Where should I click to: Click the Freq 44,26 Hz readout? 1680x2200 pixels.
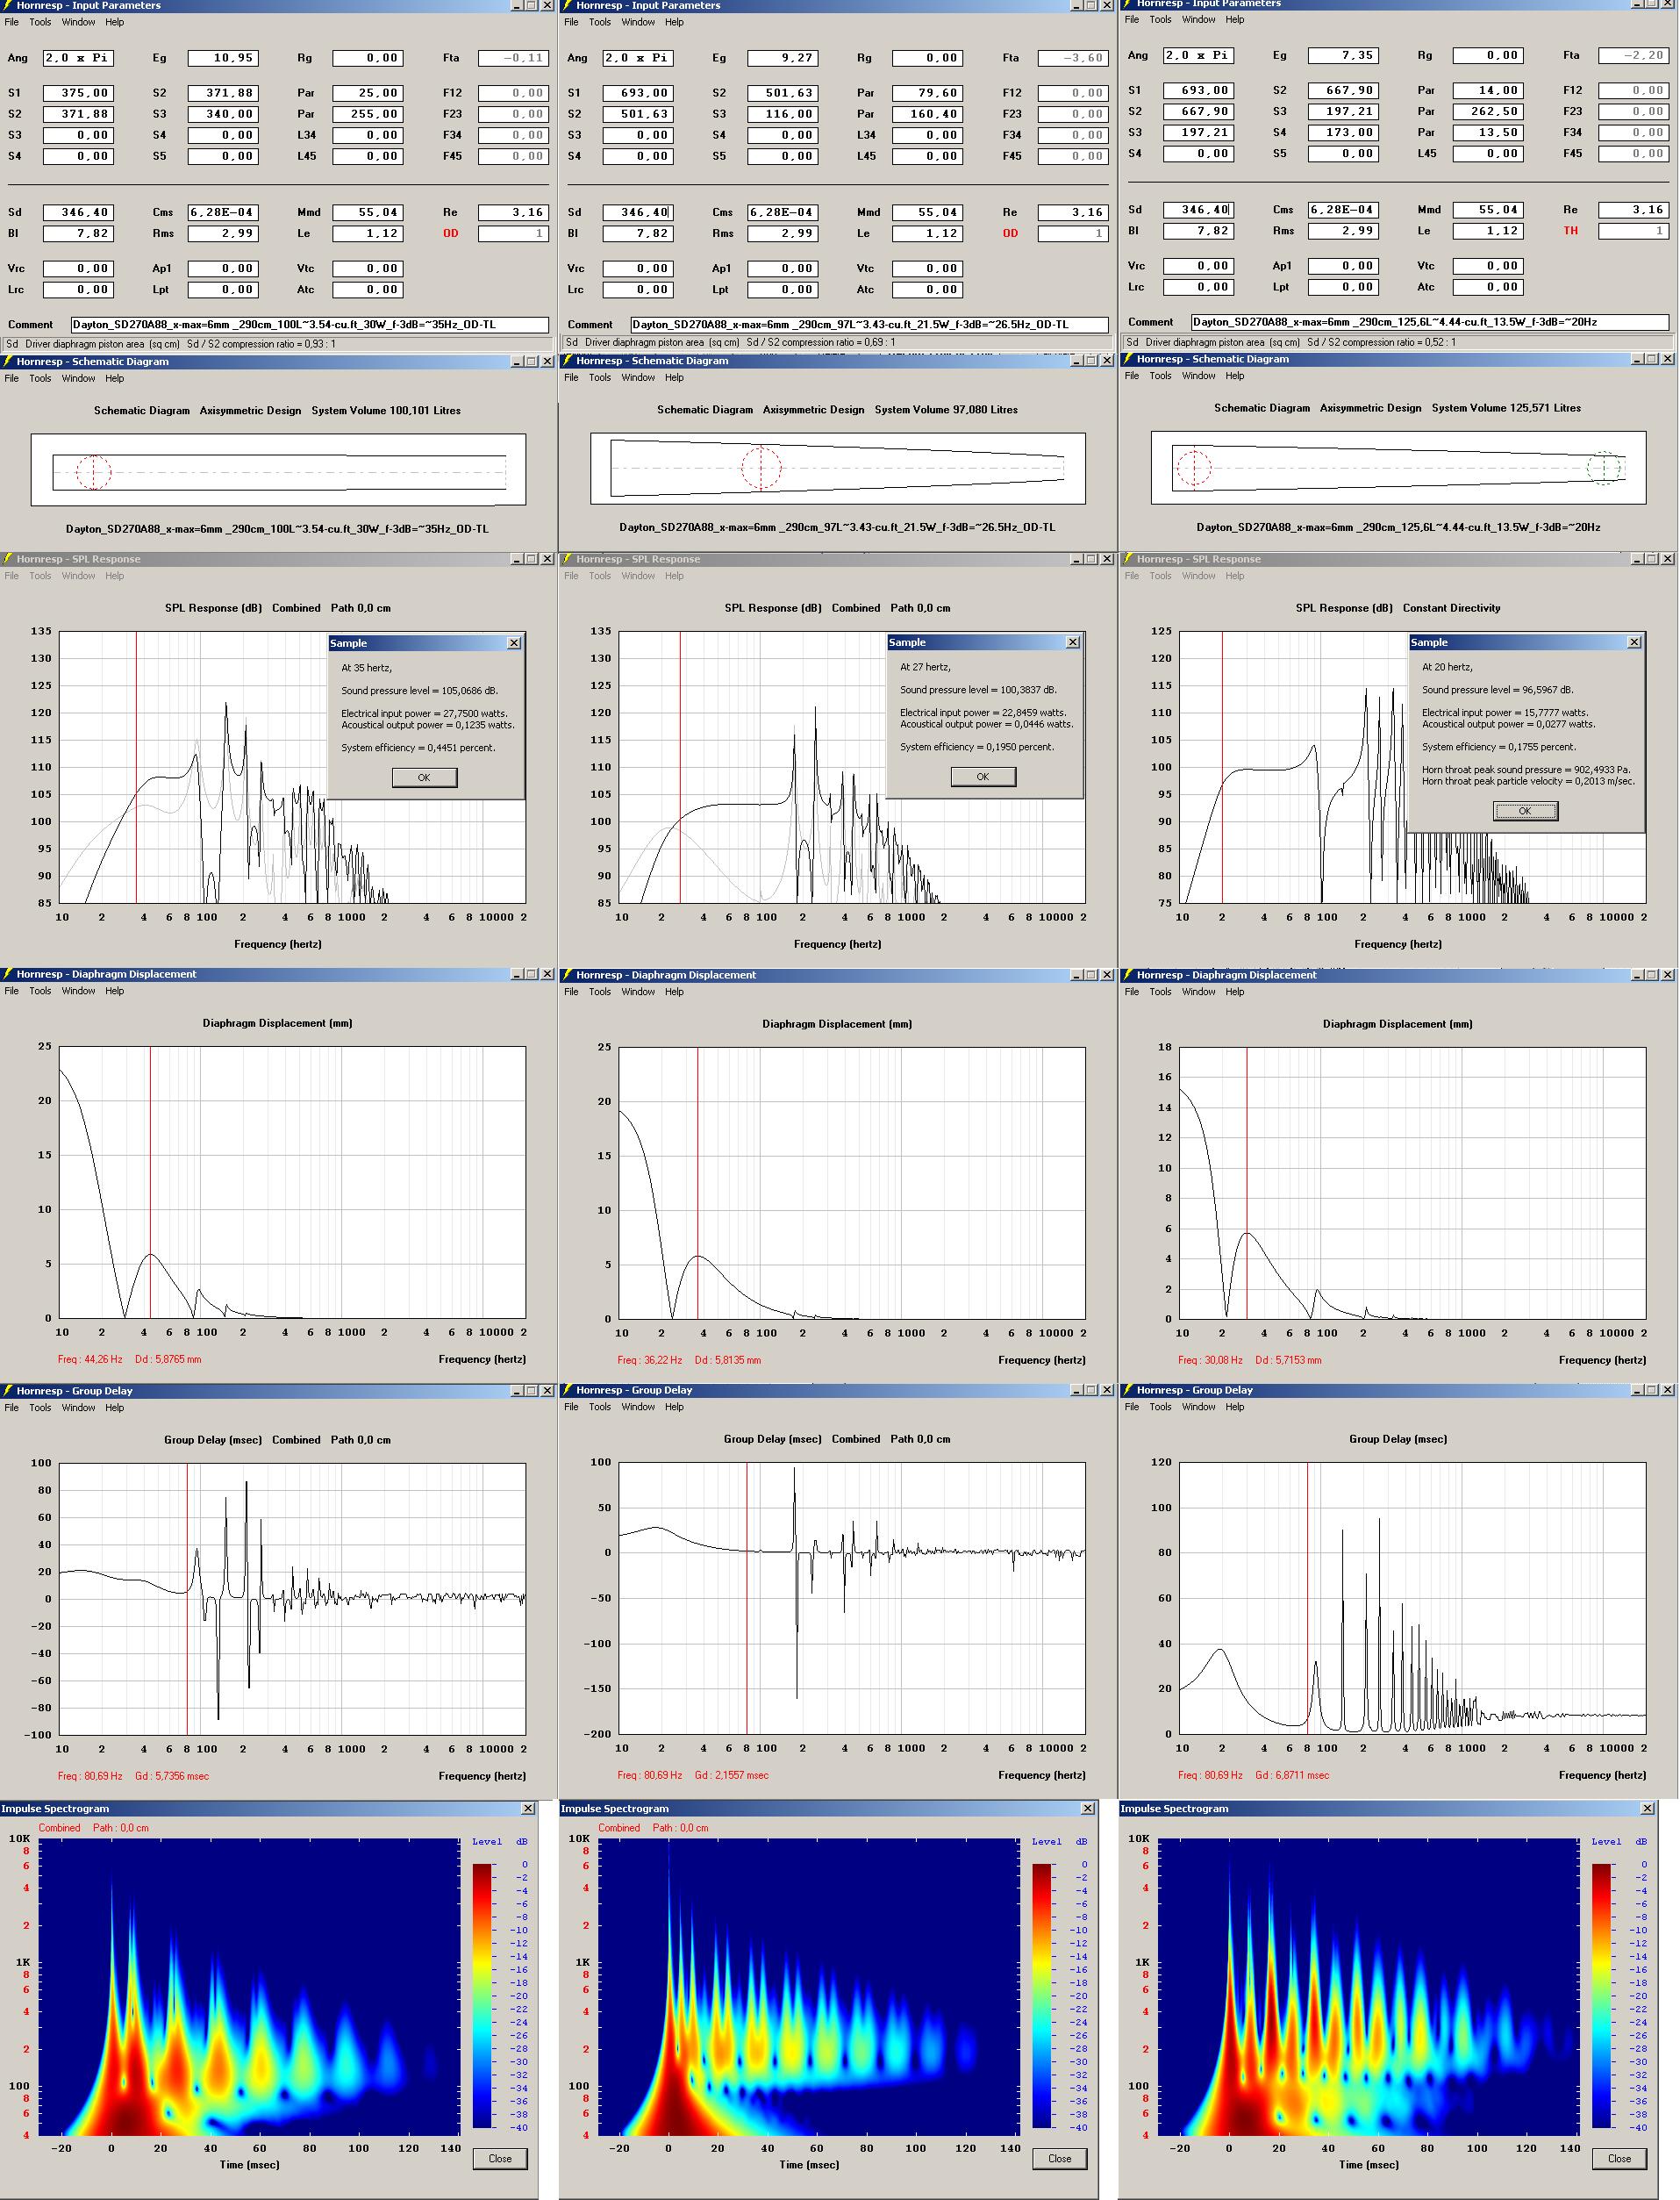tap(90, 1360)
